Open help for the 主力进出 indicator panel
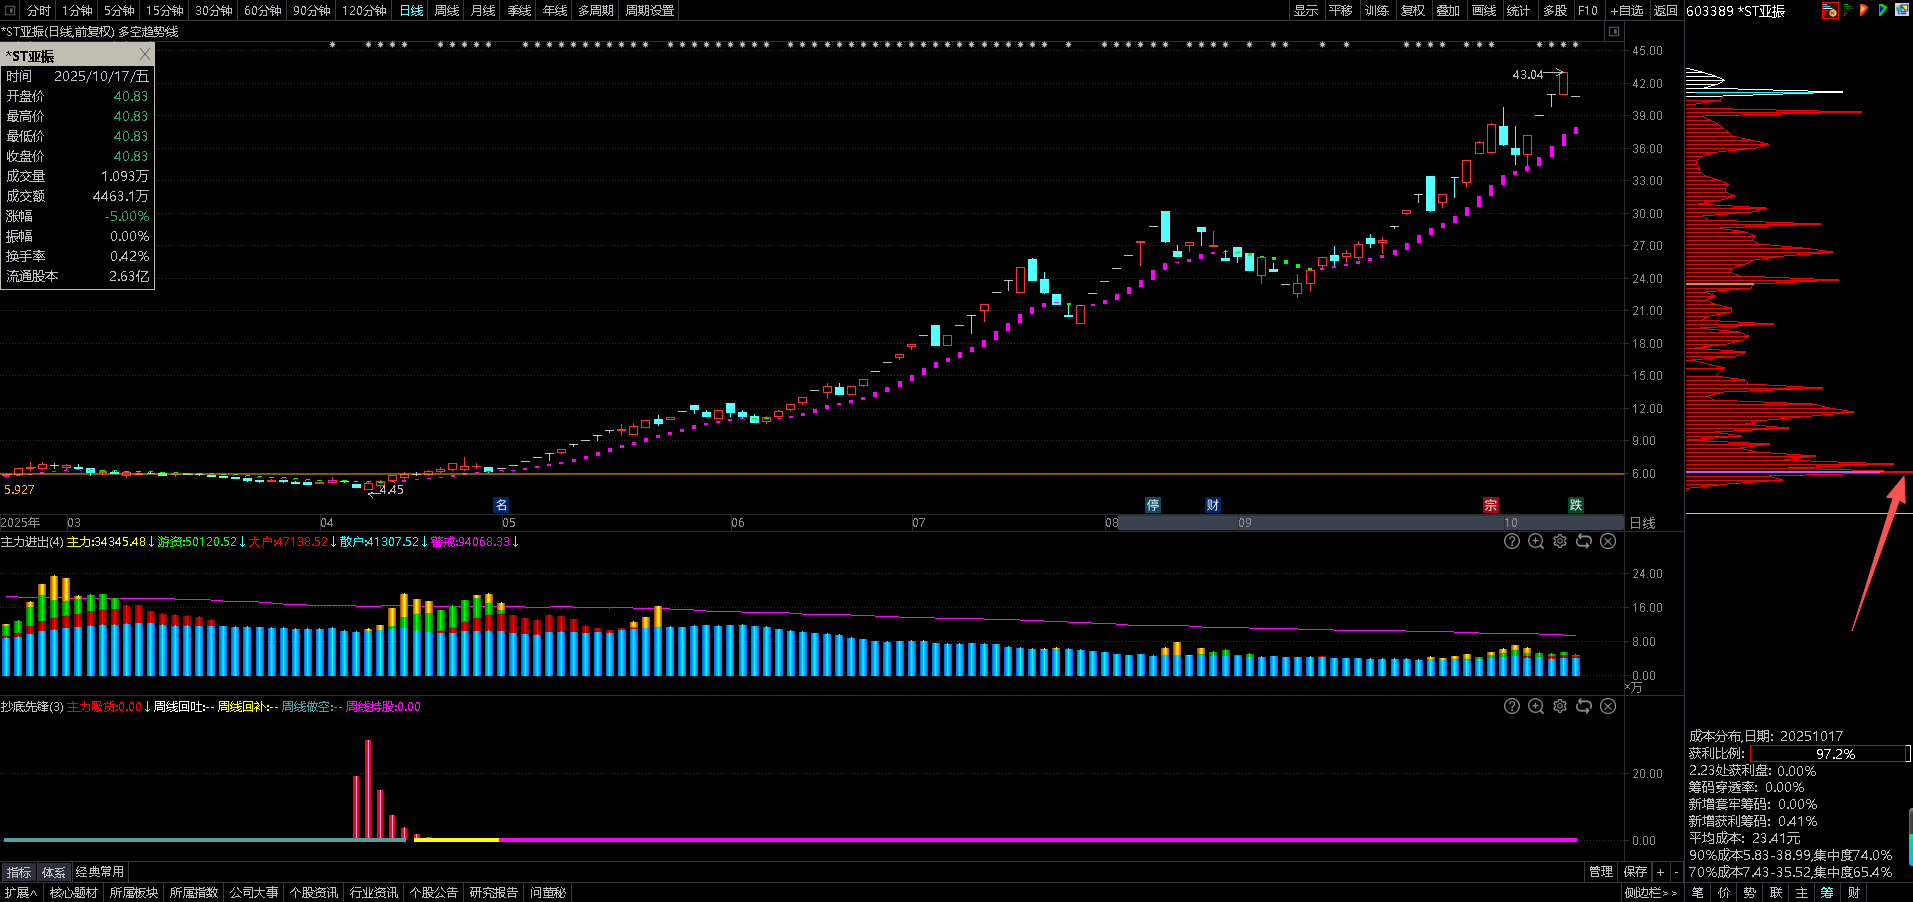This screenshot has width=1913, height=902. 1512,541
